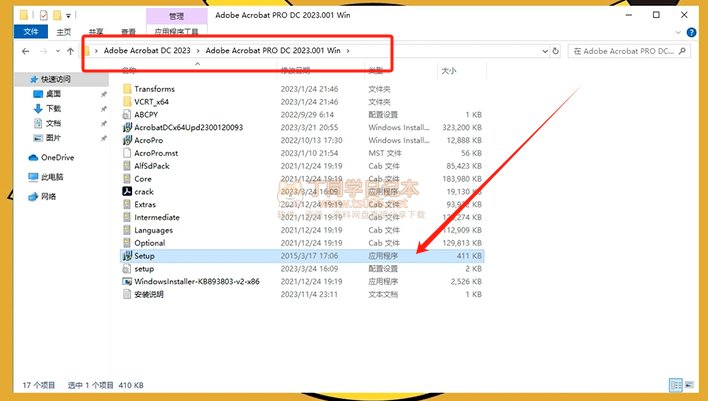Screen dimensions: 708x401
Task: Click the Adobe Acrobat DC 2023 breadcrumb
Action: pyautogui.click(x=148, y=50)
